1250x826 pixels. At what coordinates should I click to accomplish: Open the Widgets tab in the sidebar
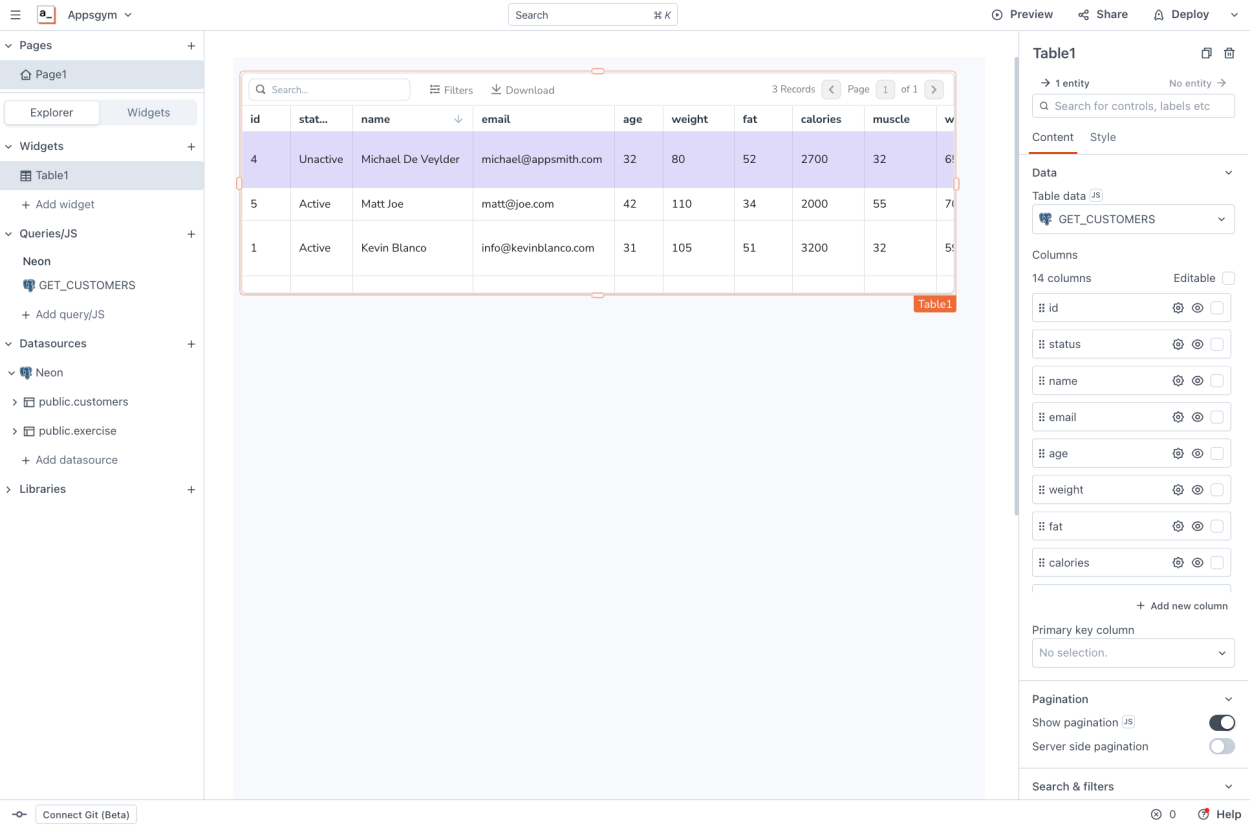click(148, 112)
